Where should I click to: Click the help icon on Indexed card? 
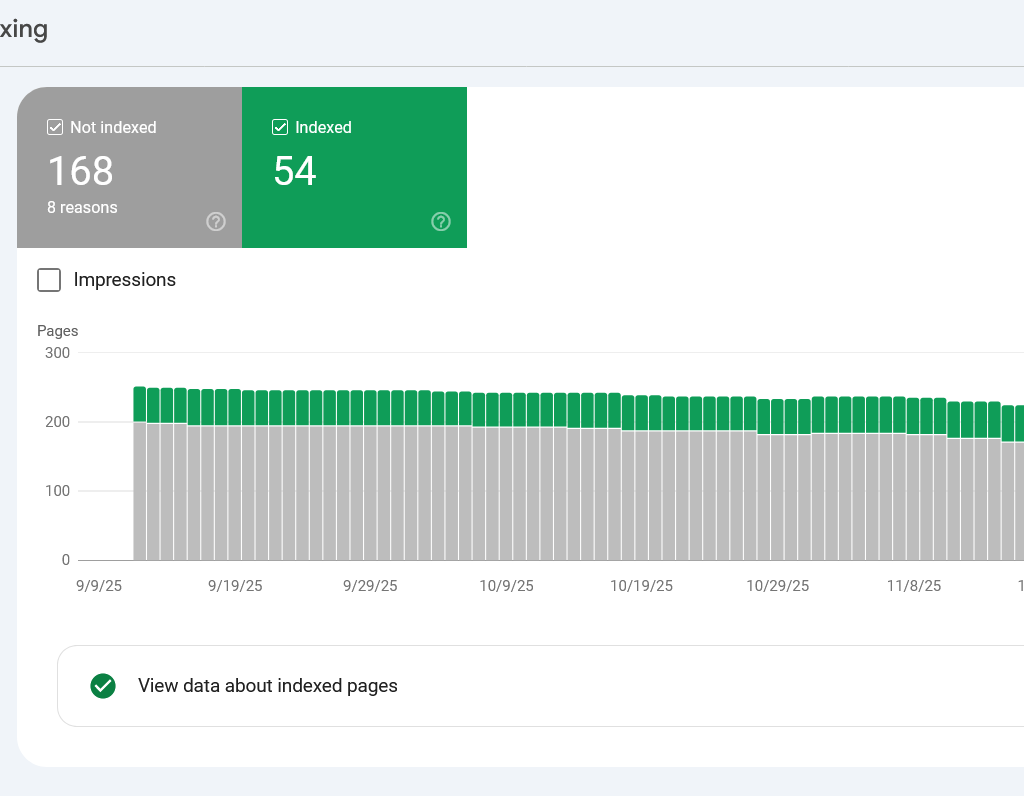pos(441,222)
